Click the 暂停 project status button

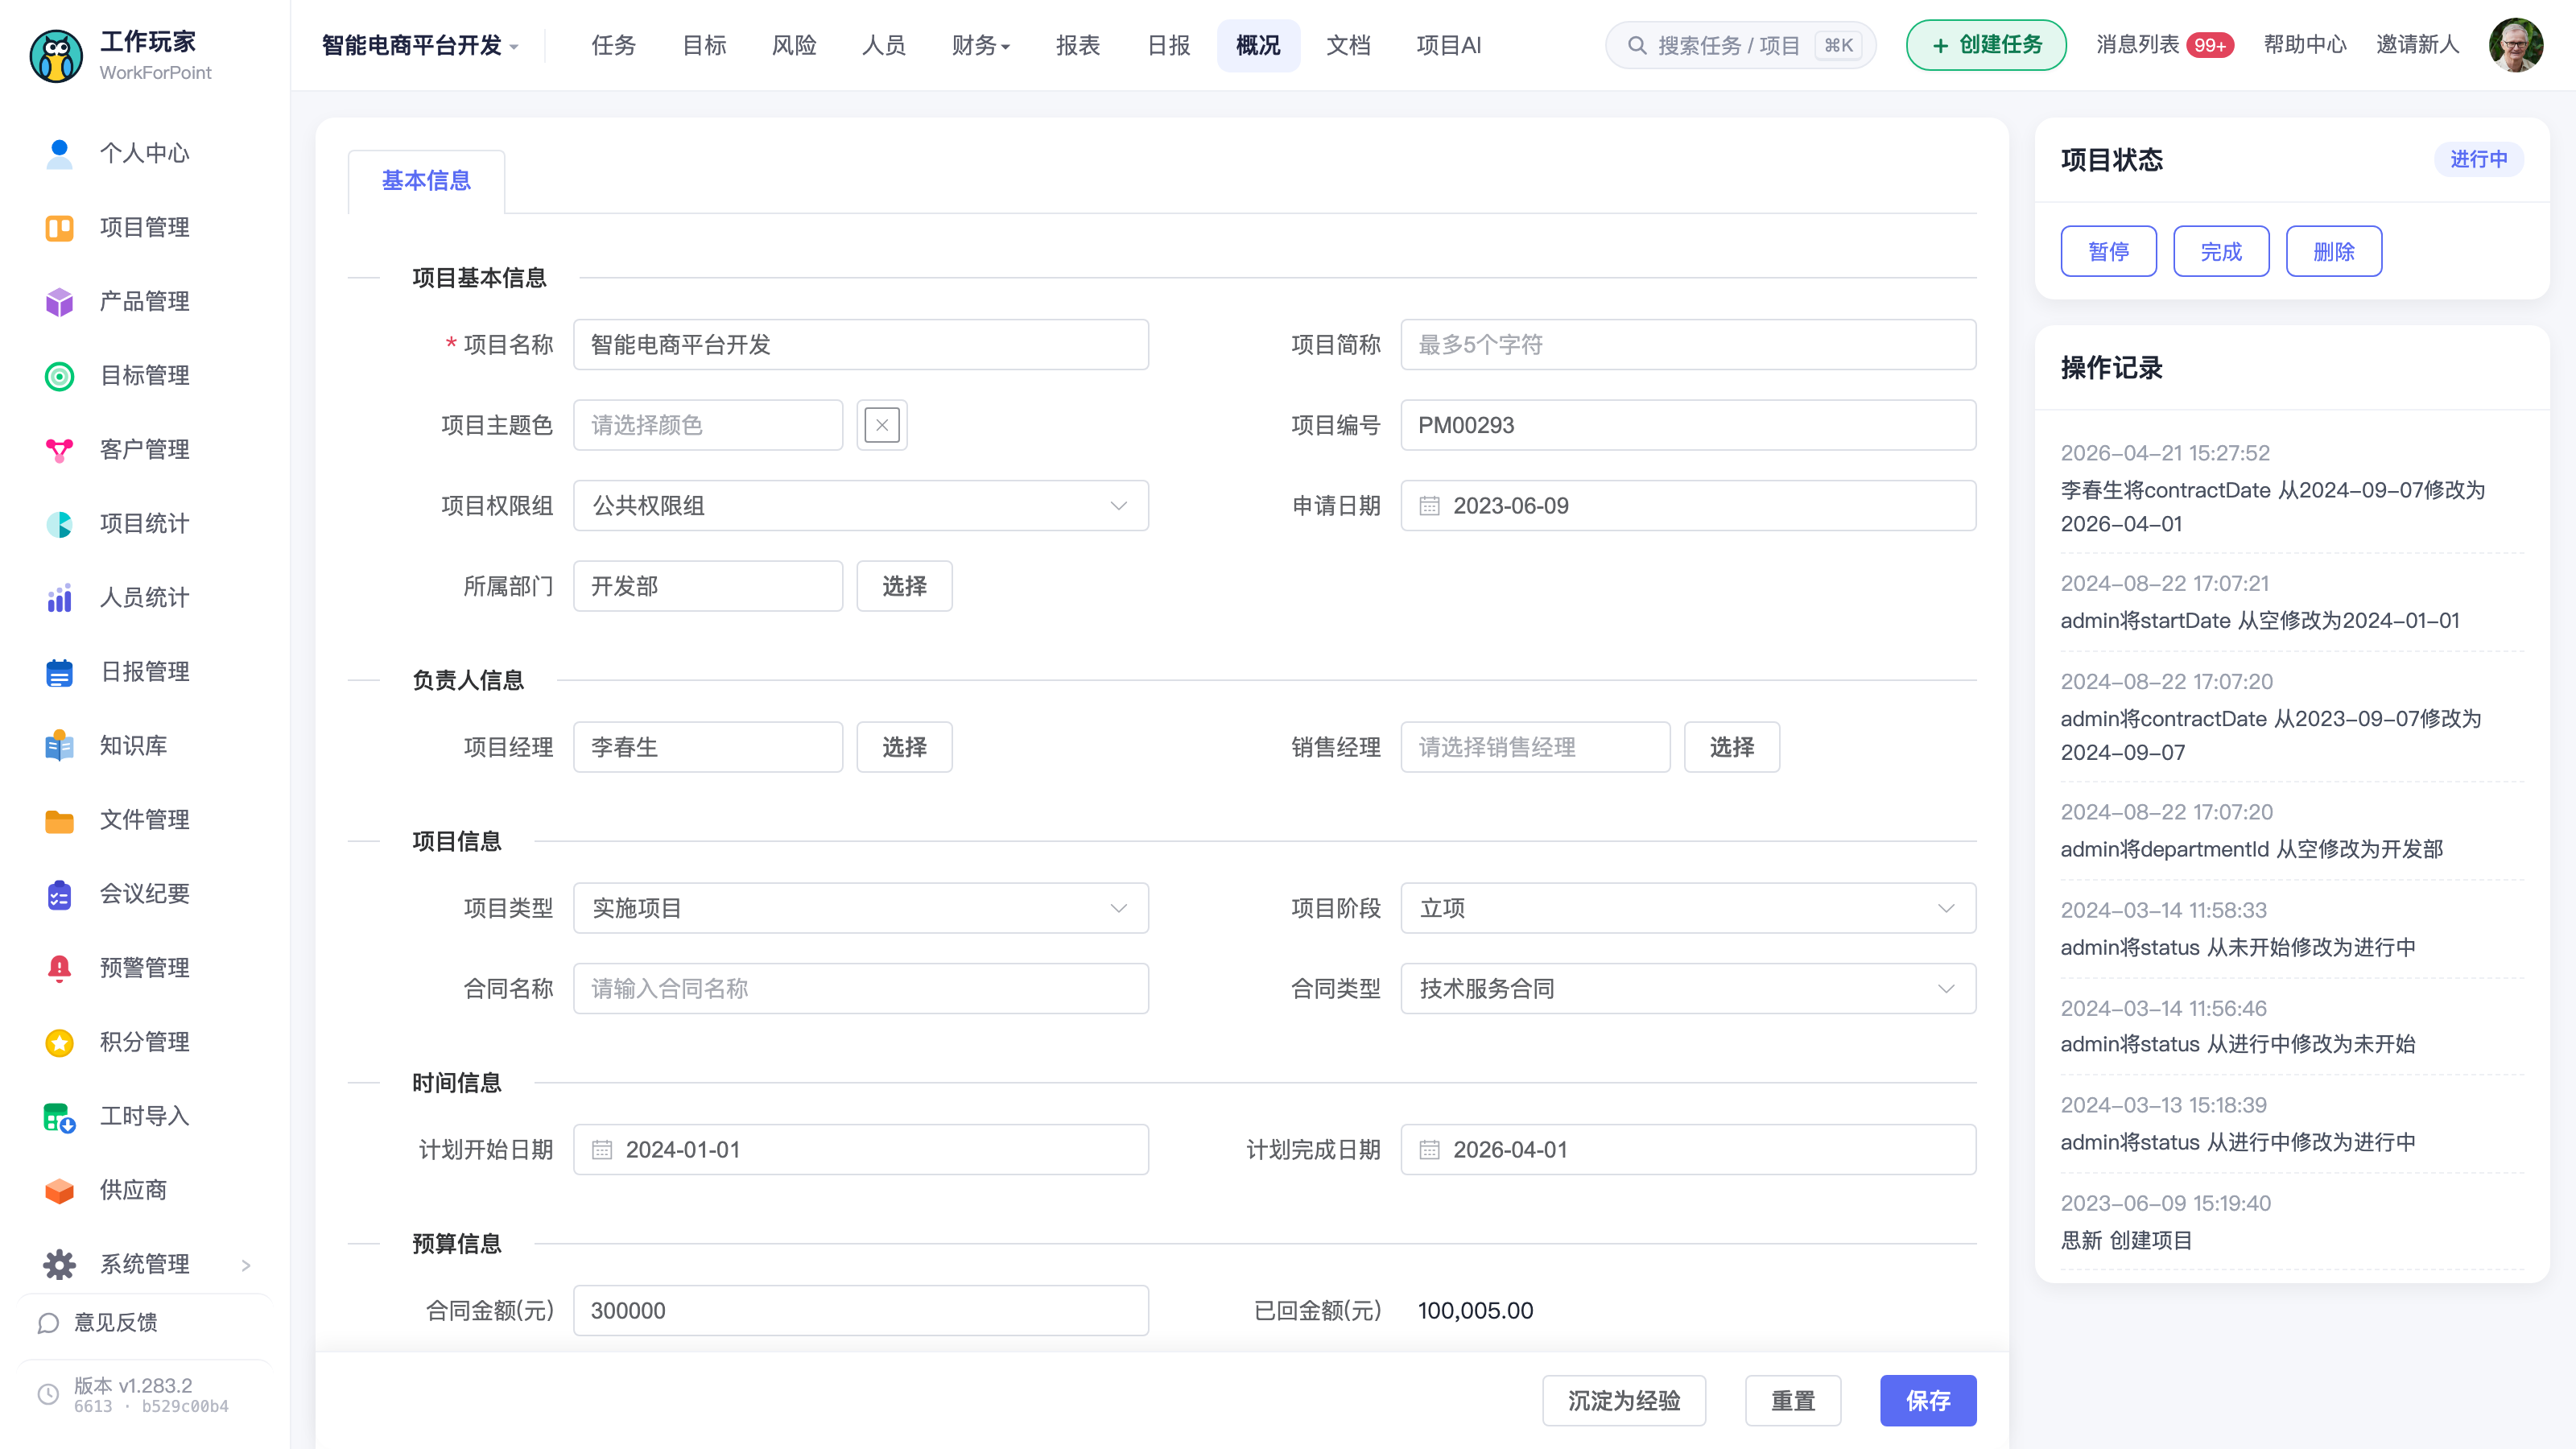click(2108, 251)
